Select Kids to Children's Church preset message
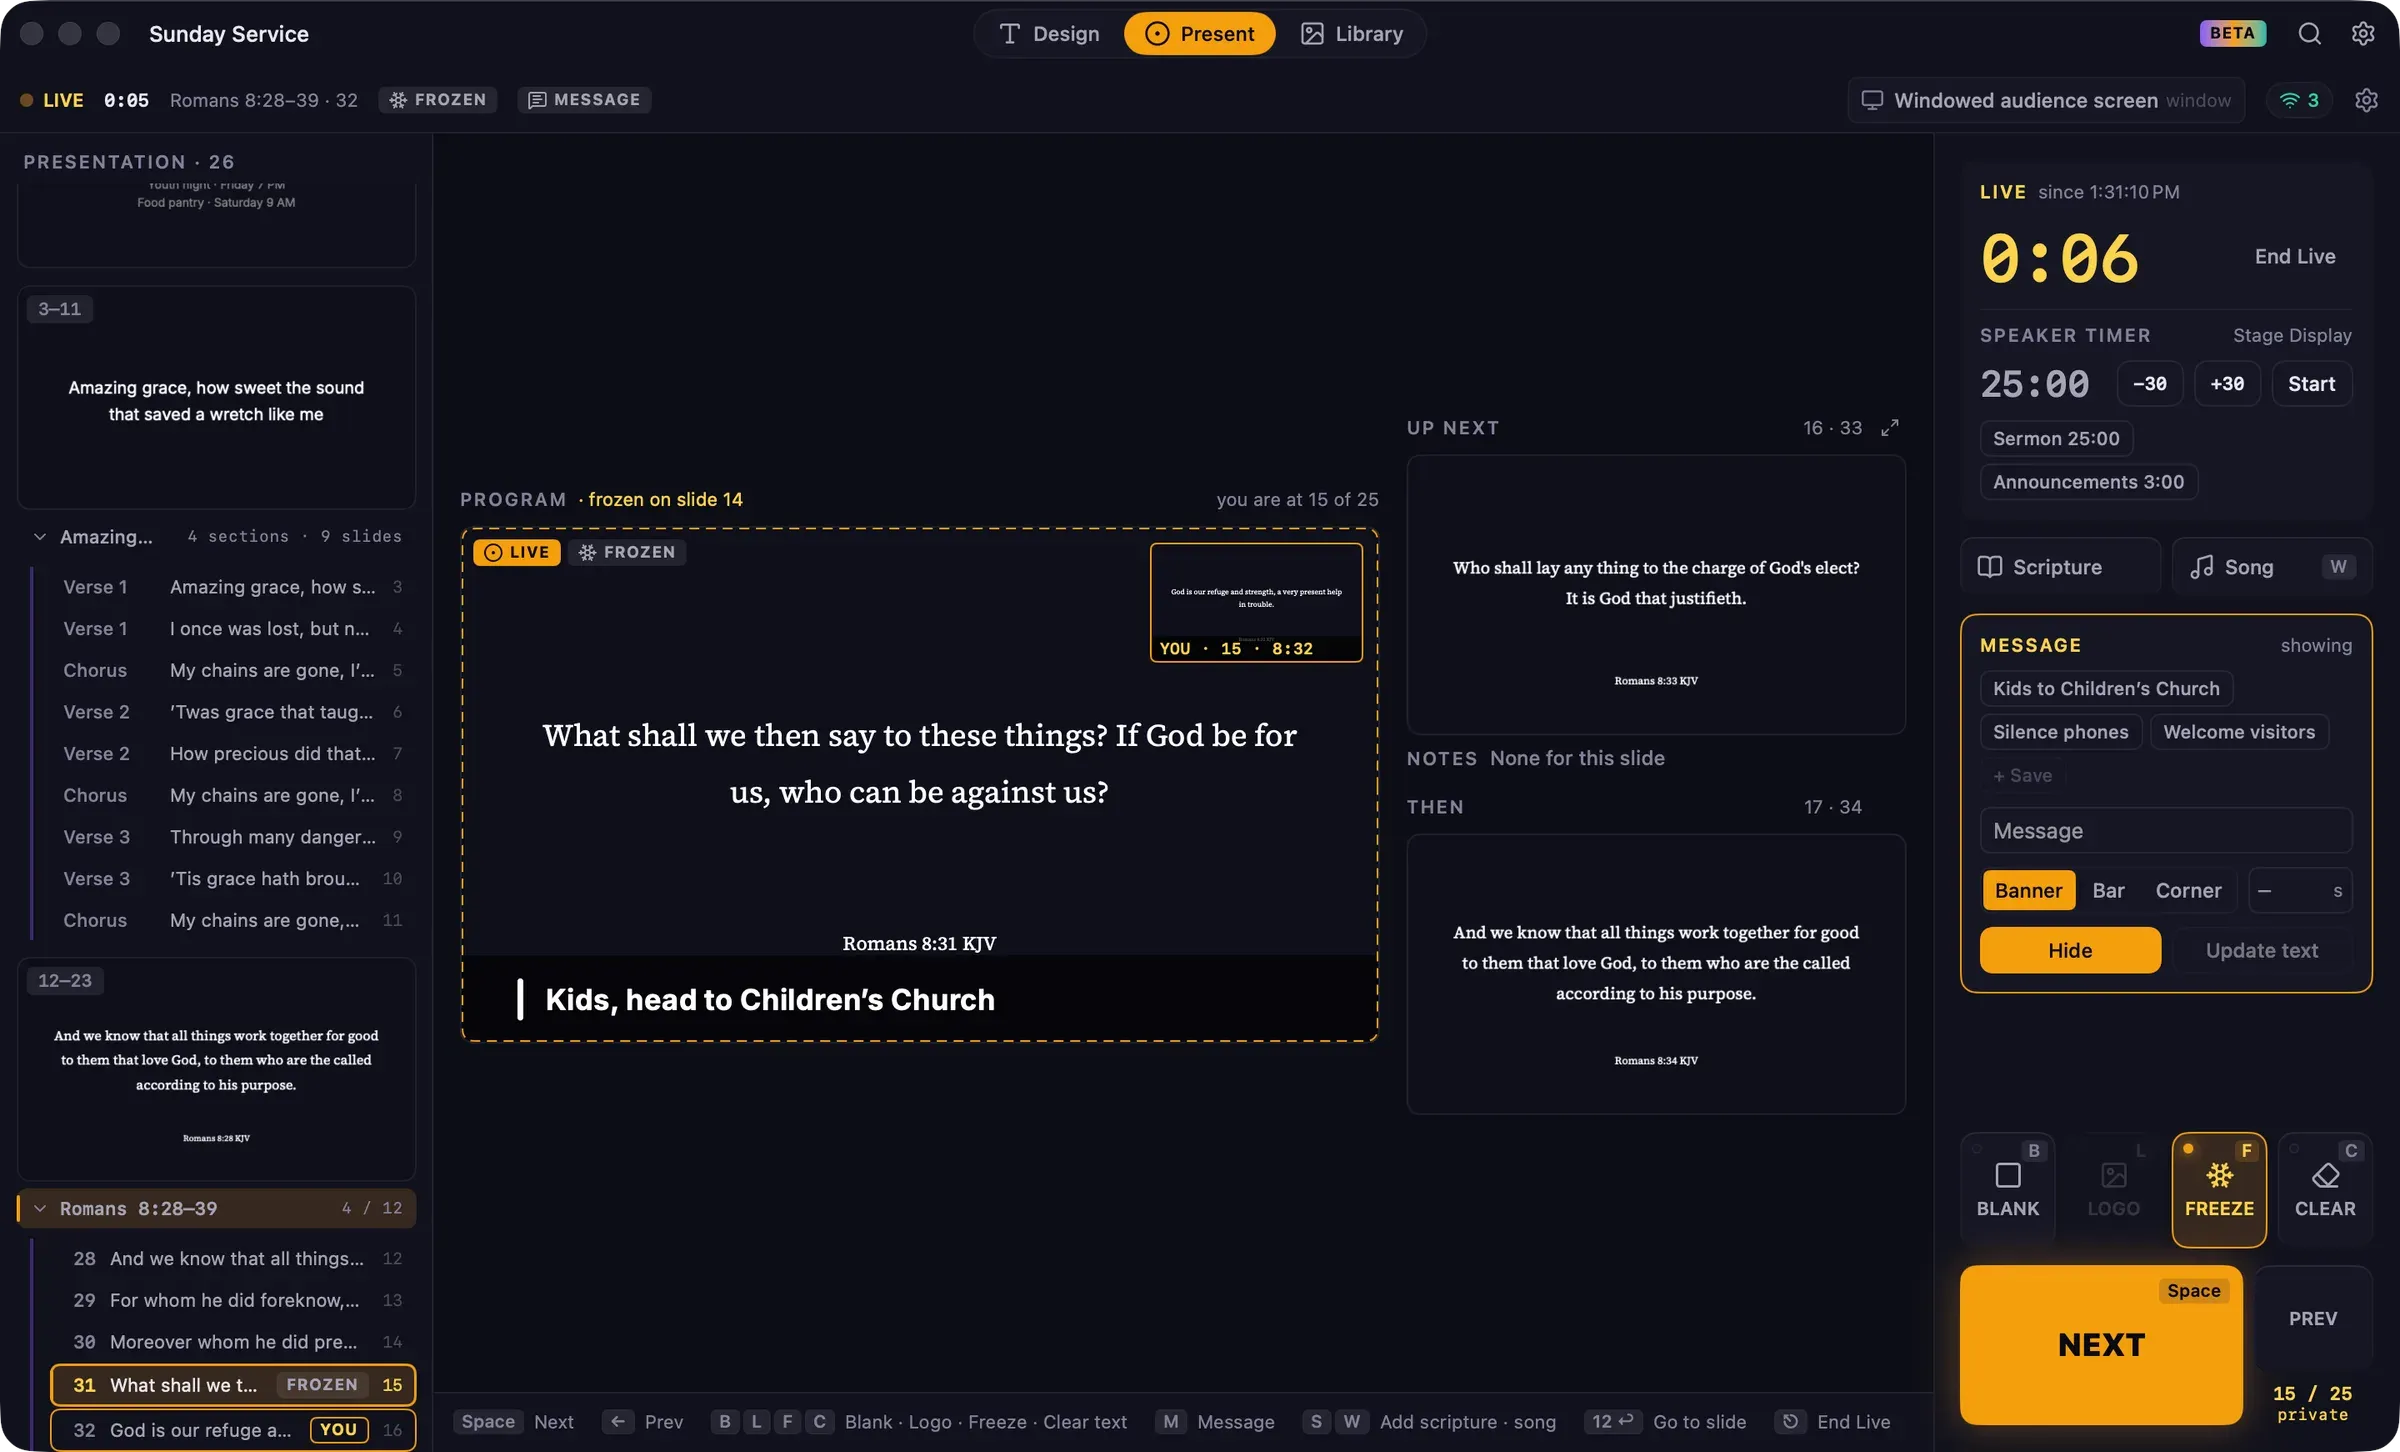 tap(2106, 689)
